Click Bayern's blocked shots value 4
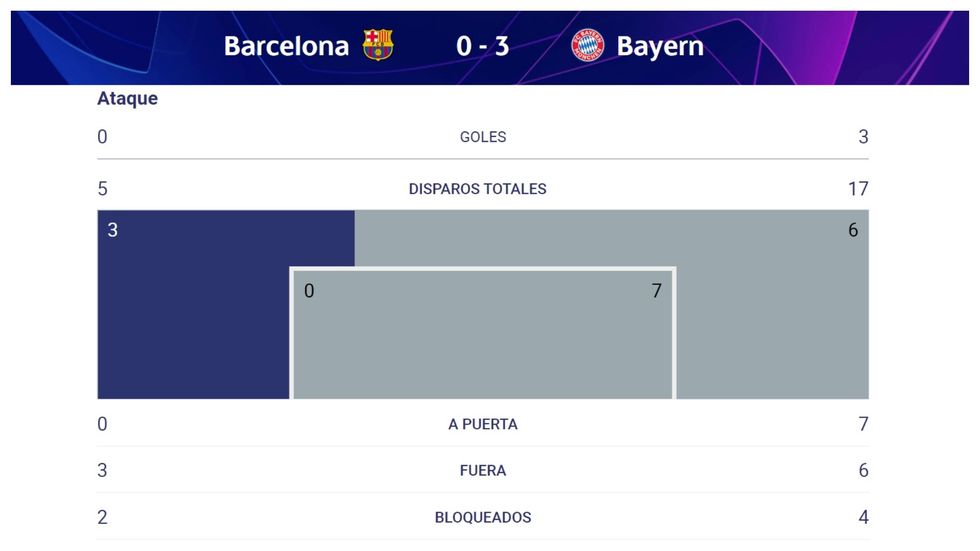 tap(863, 517)
